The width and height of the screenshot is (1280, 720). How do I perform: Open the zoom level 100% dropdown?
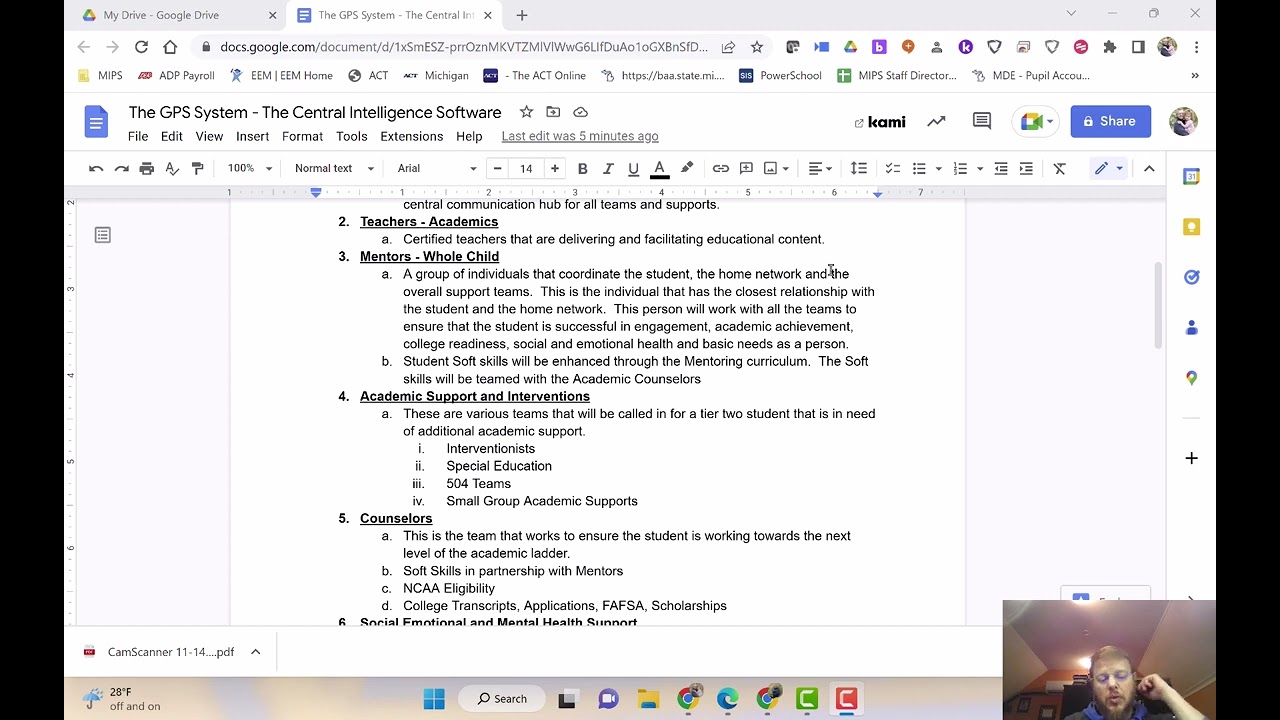250,168
